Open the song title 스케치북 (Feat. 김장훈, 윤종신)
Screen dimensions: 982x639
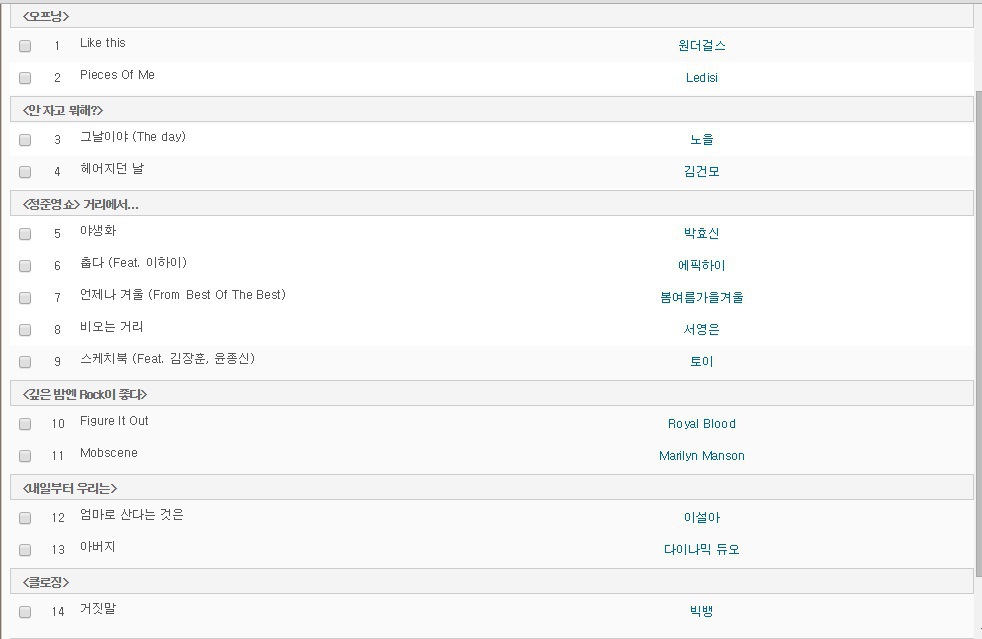(x=167, y=358)
